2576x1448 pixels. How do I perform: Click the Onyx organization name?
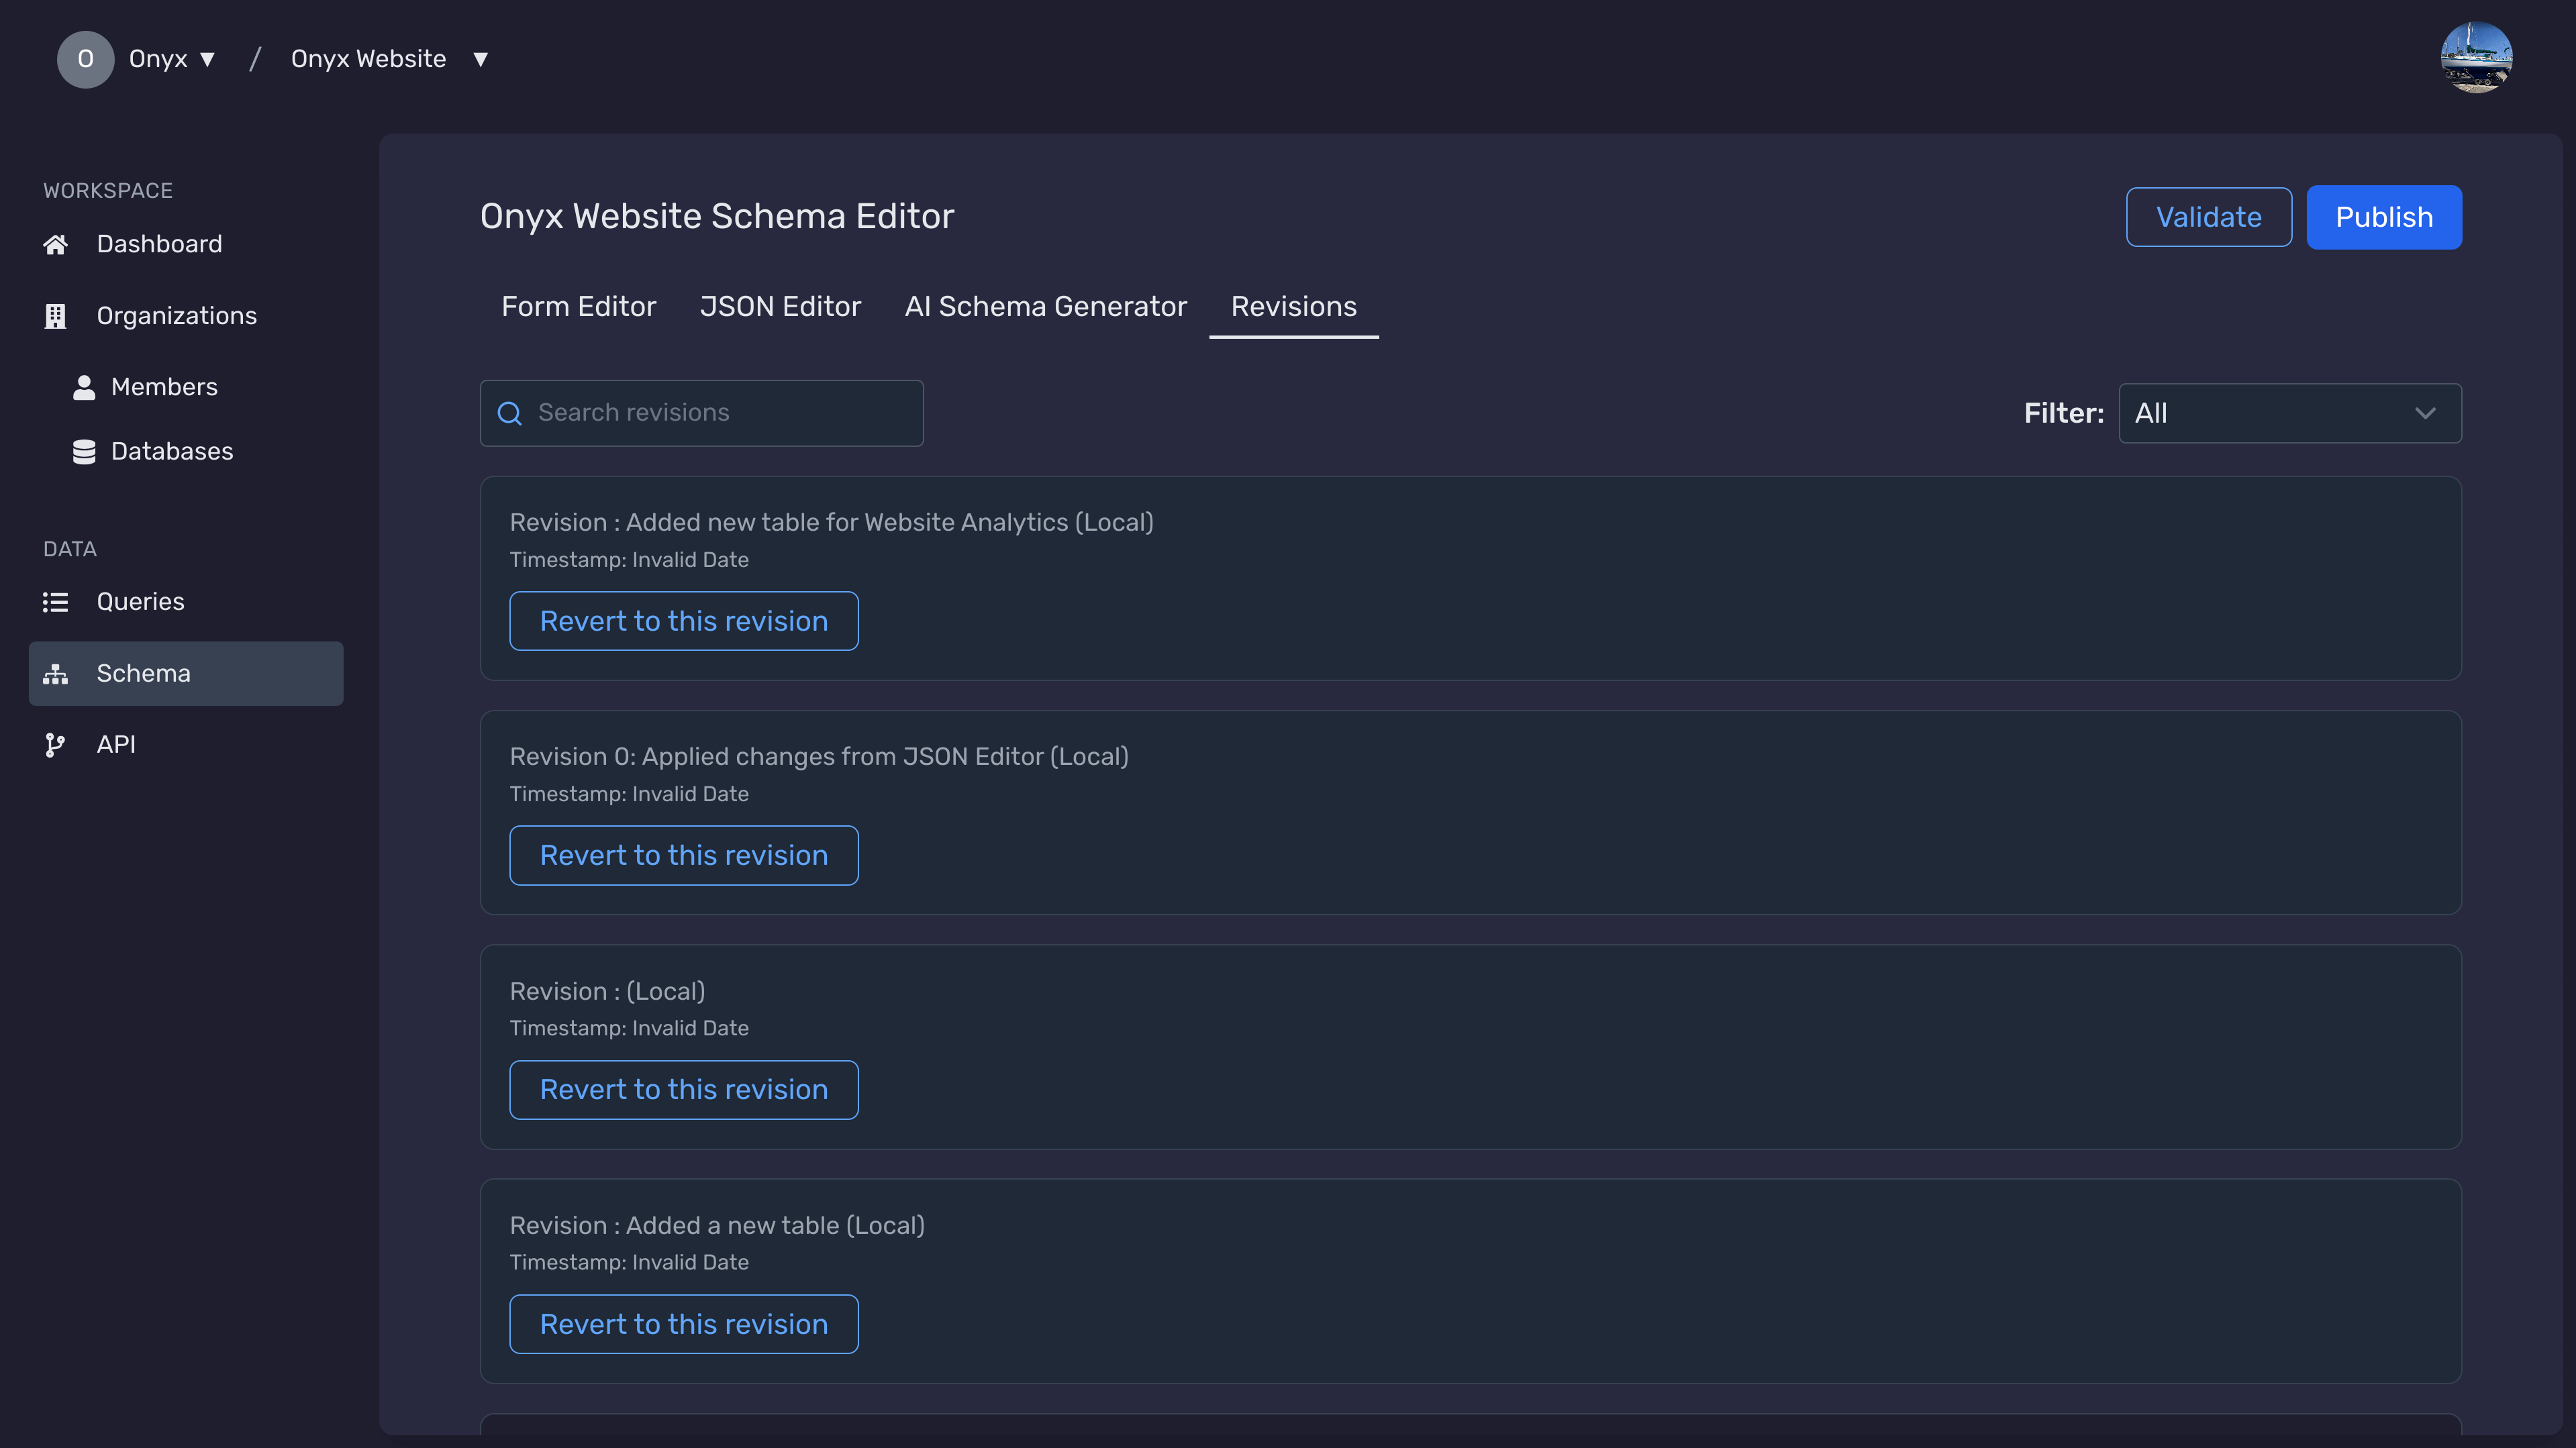pyautogui.click(x=158, y=59)
